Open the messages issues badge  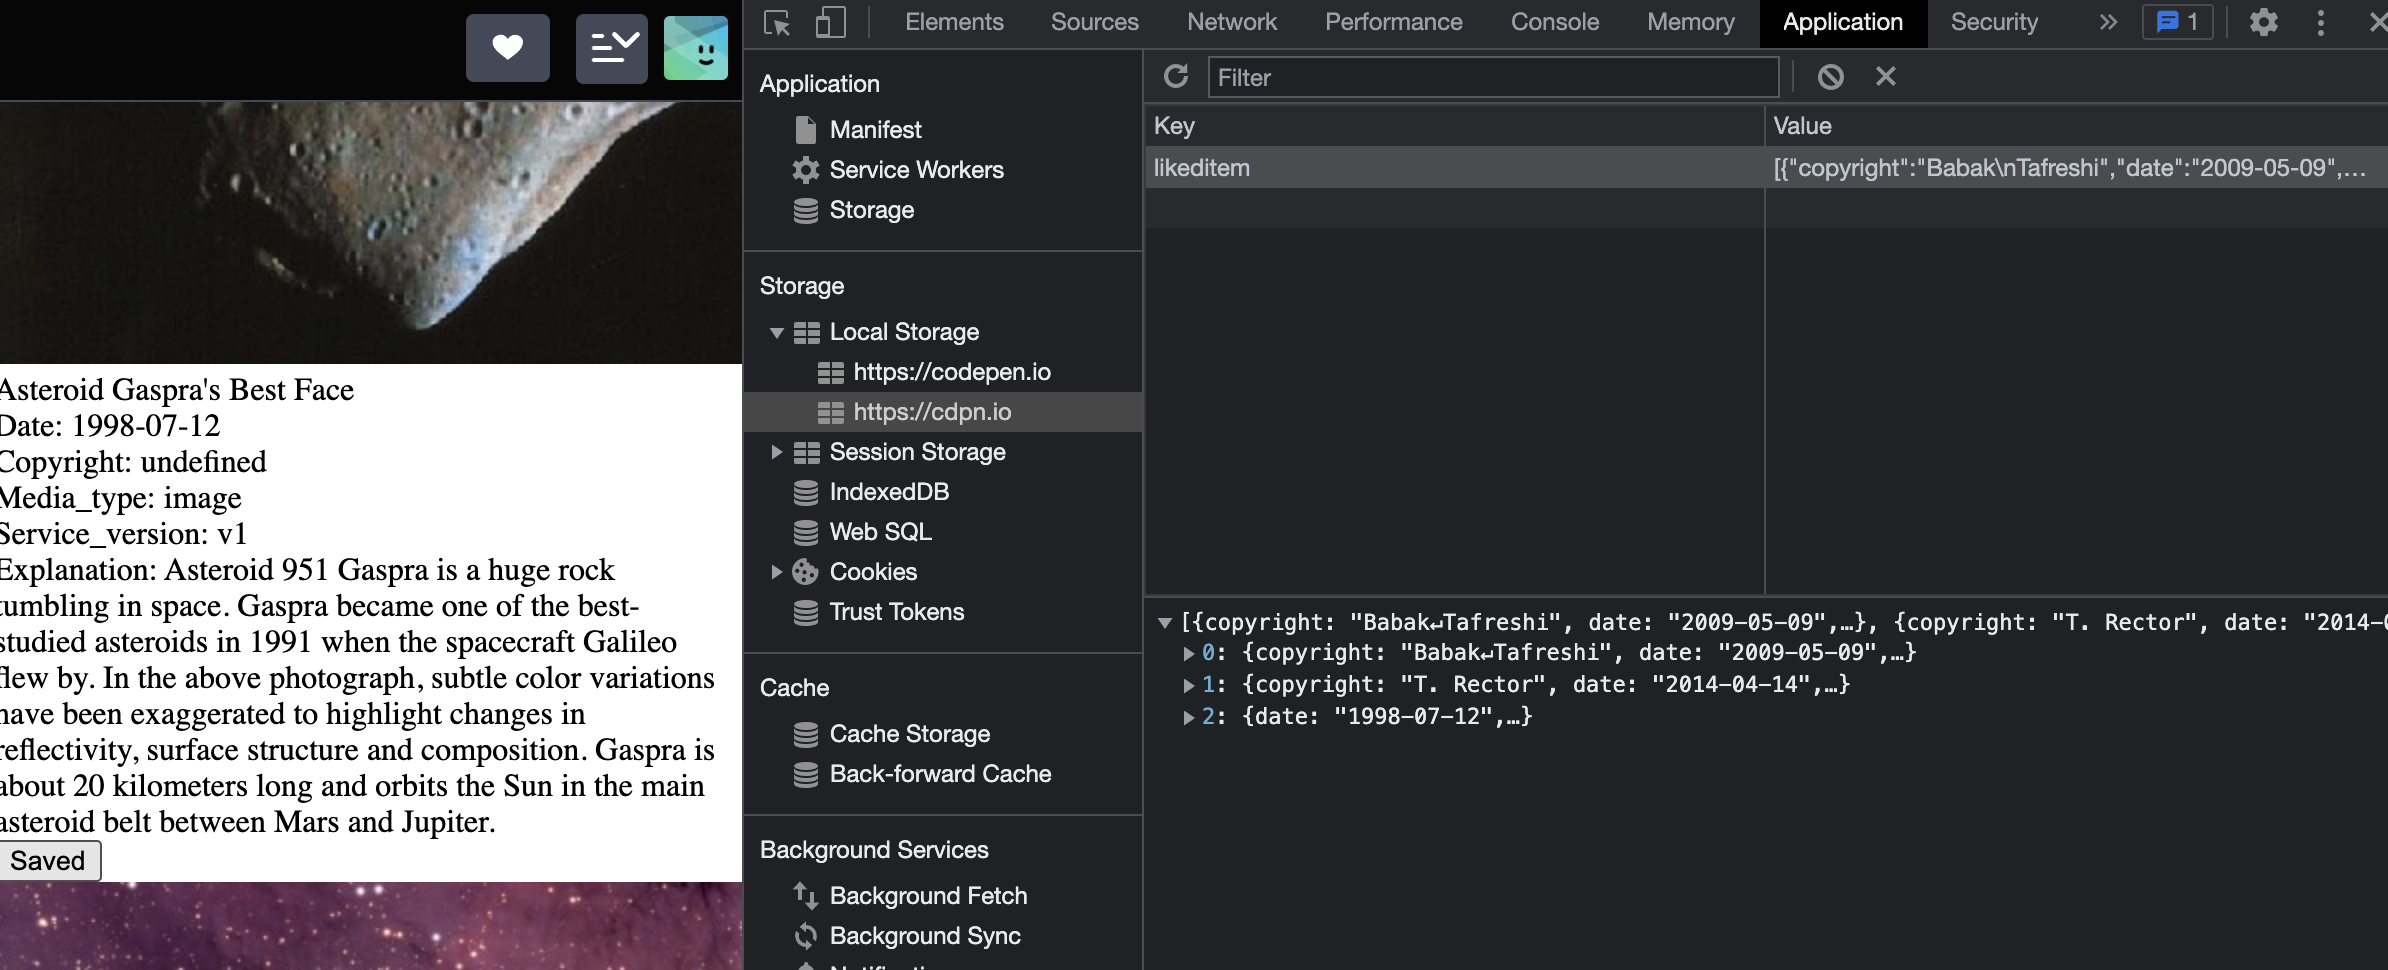click(2177, 22)
